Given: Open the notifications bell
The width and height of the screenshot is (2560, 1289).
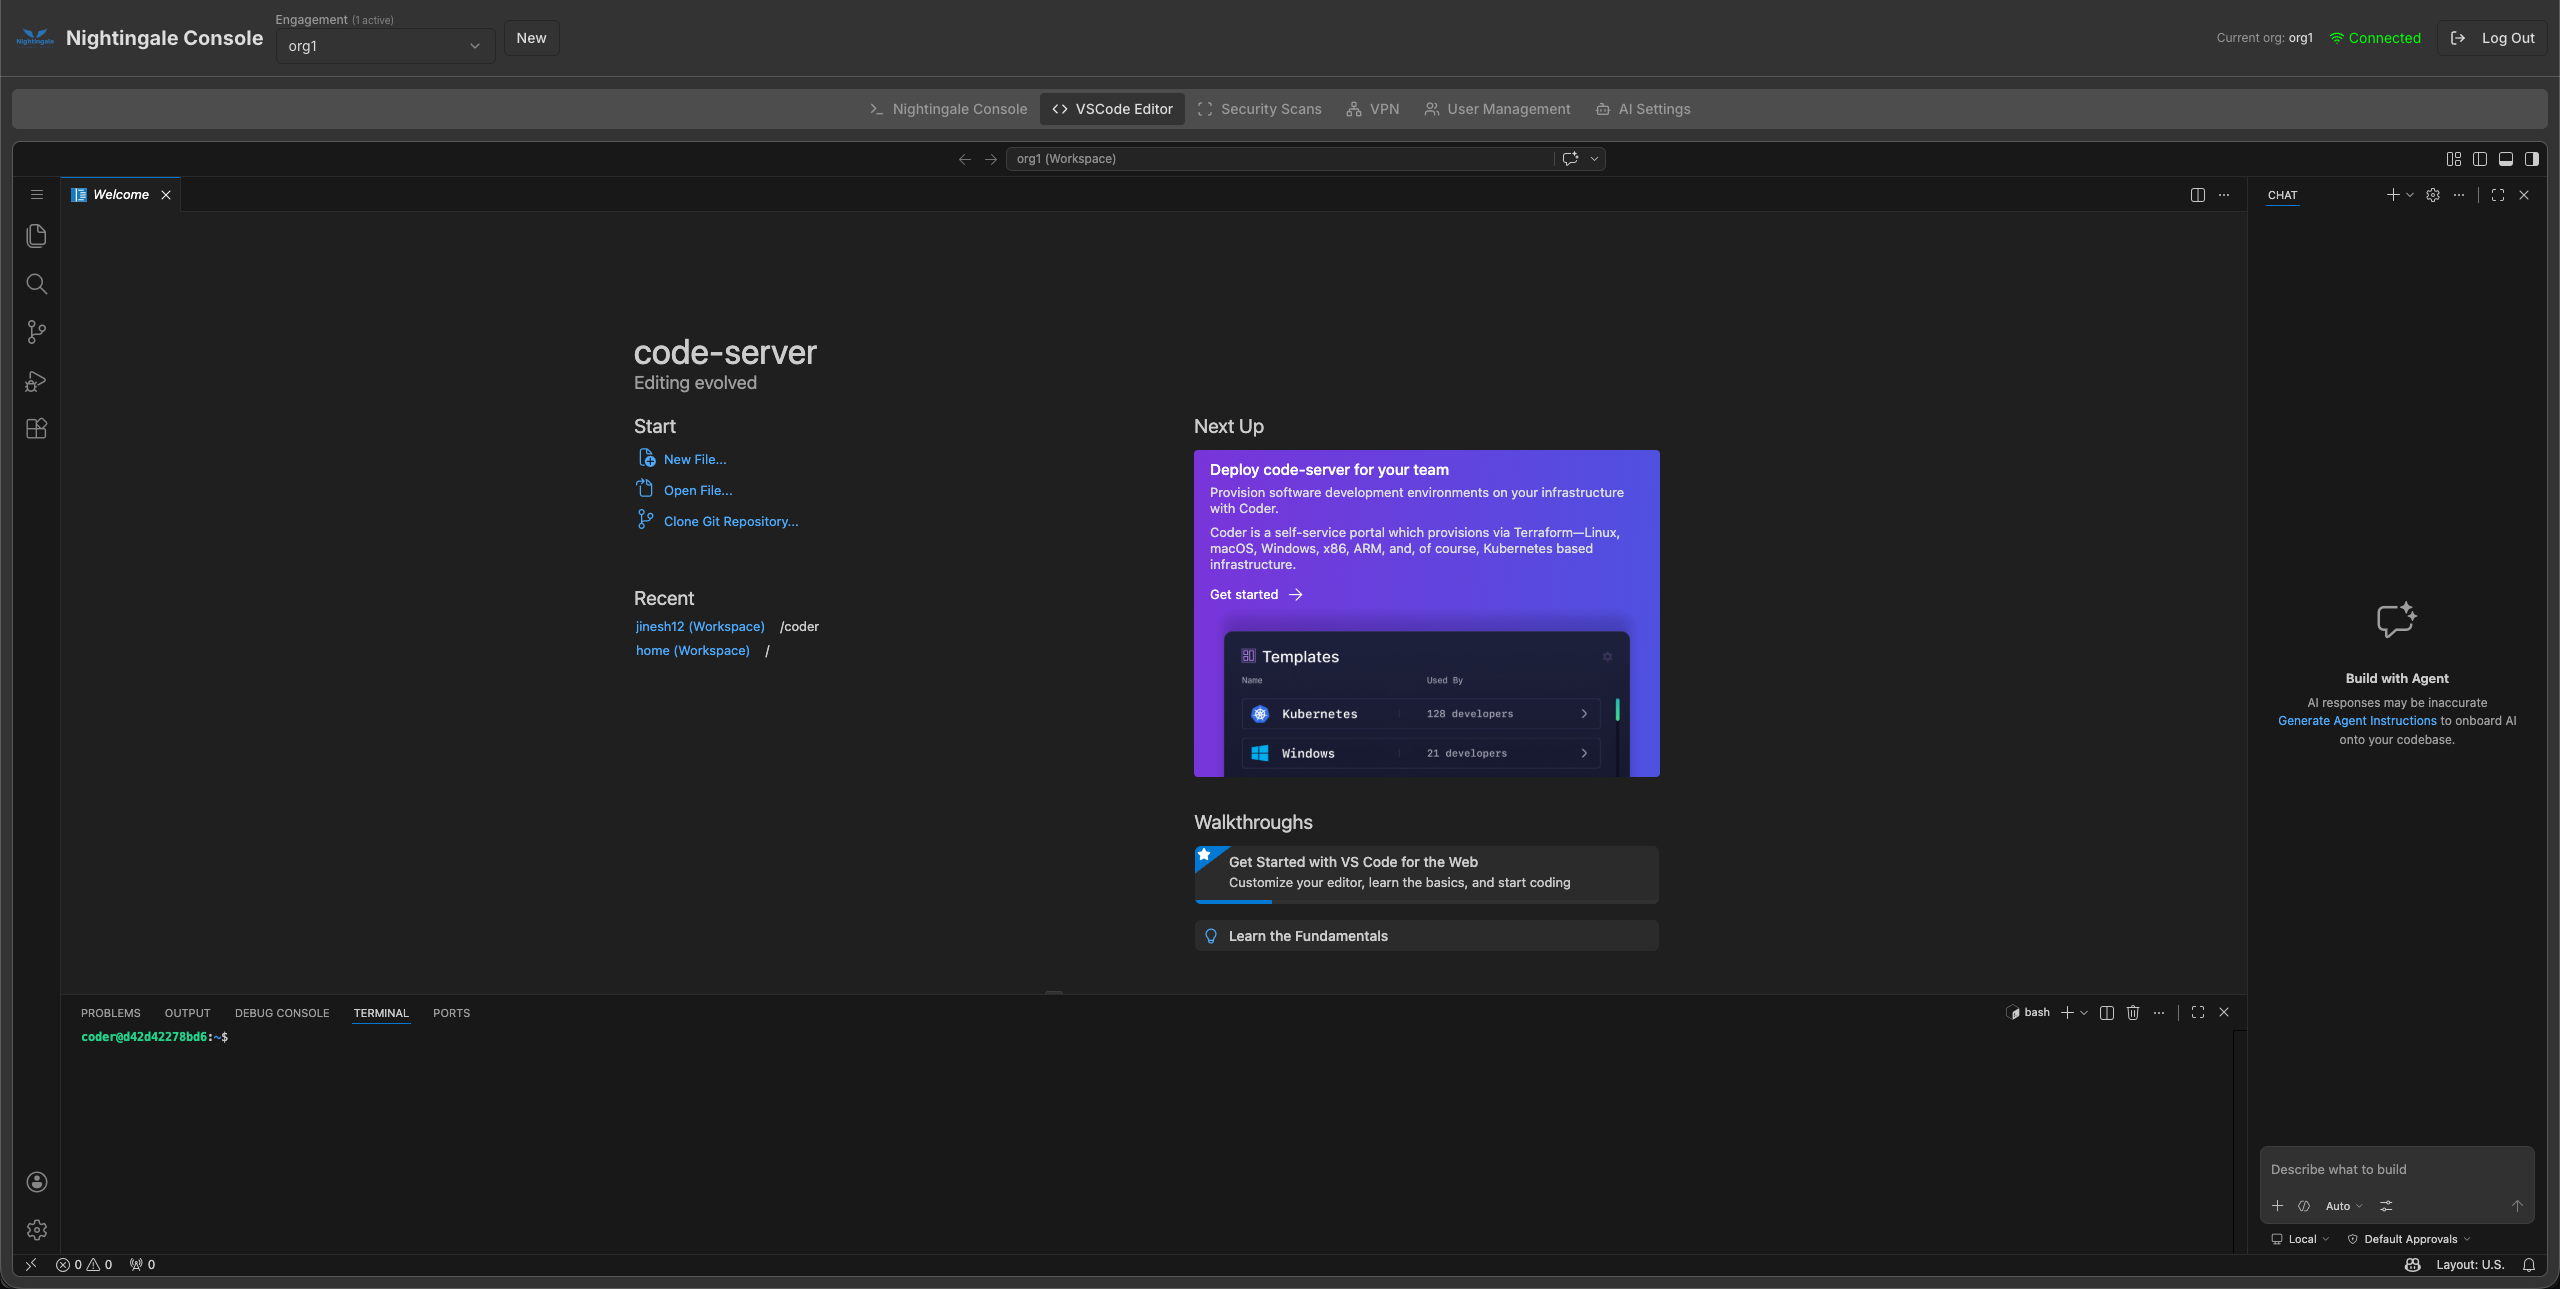Looking at the screenshot, I should 2529,1264.
